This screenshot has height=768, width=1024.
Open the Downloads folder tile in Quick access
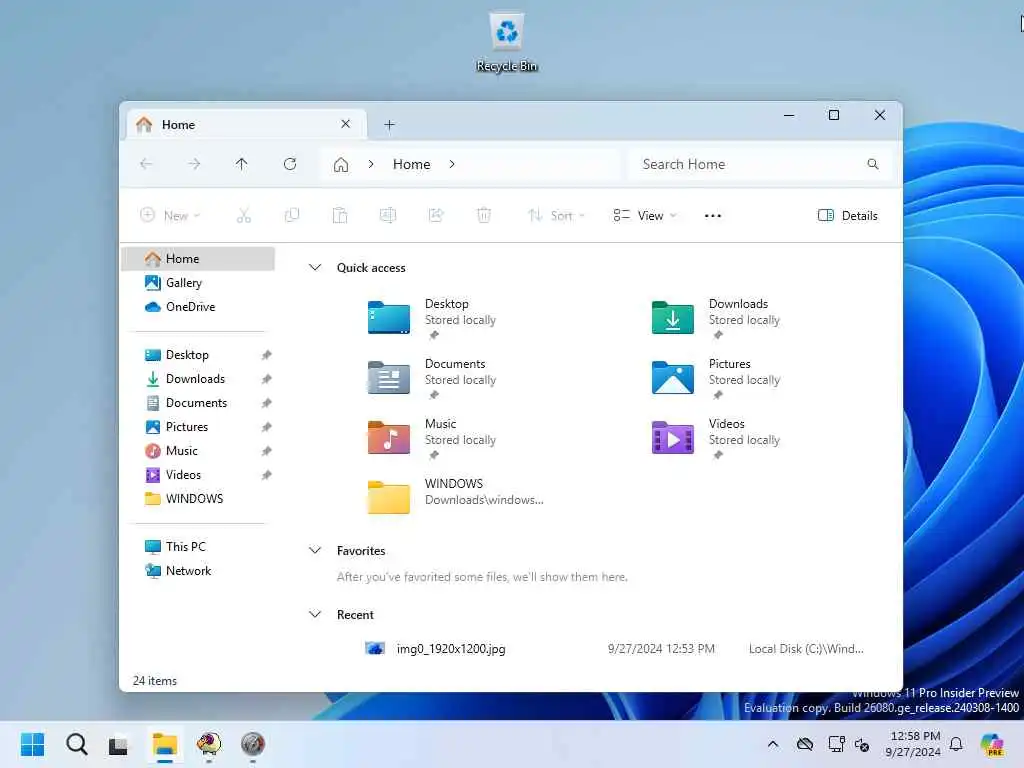716,319
